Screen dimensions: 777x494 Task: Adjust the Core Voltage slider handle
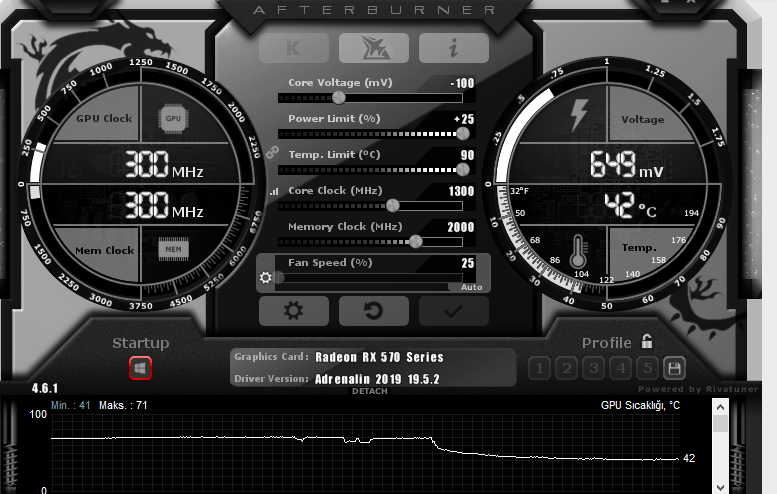[339, 98]
